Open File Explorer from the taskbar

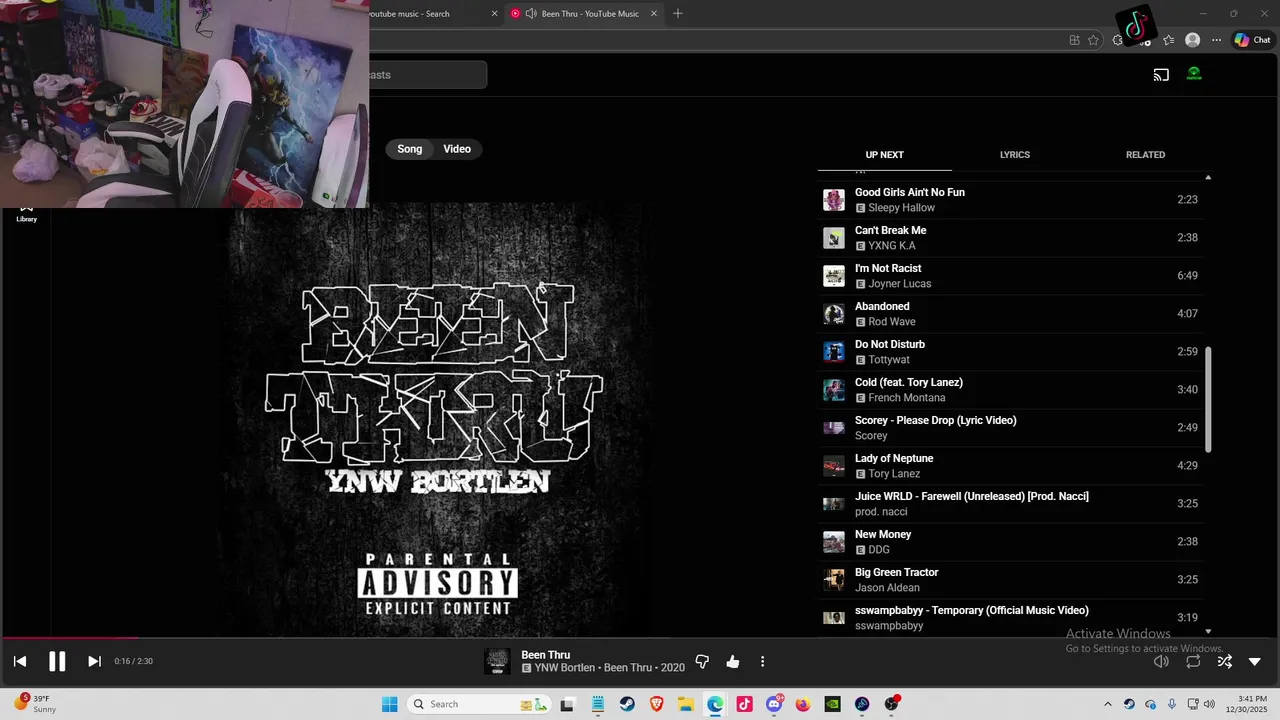click(686, 704)
